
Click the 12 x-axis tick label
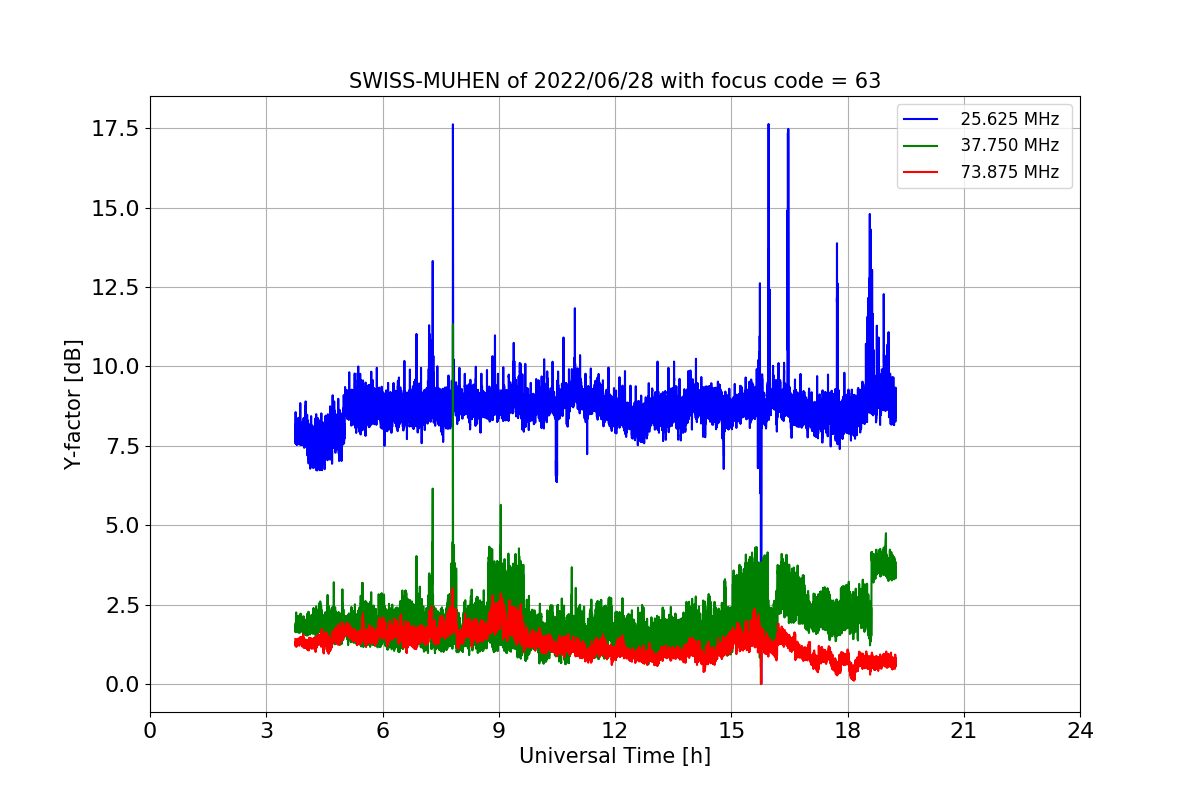point(615,731)
